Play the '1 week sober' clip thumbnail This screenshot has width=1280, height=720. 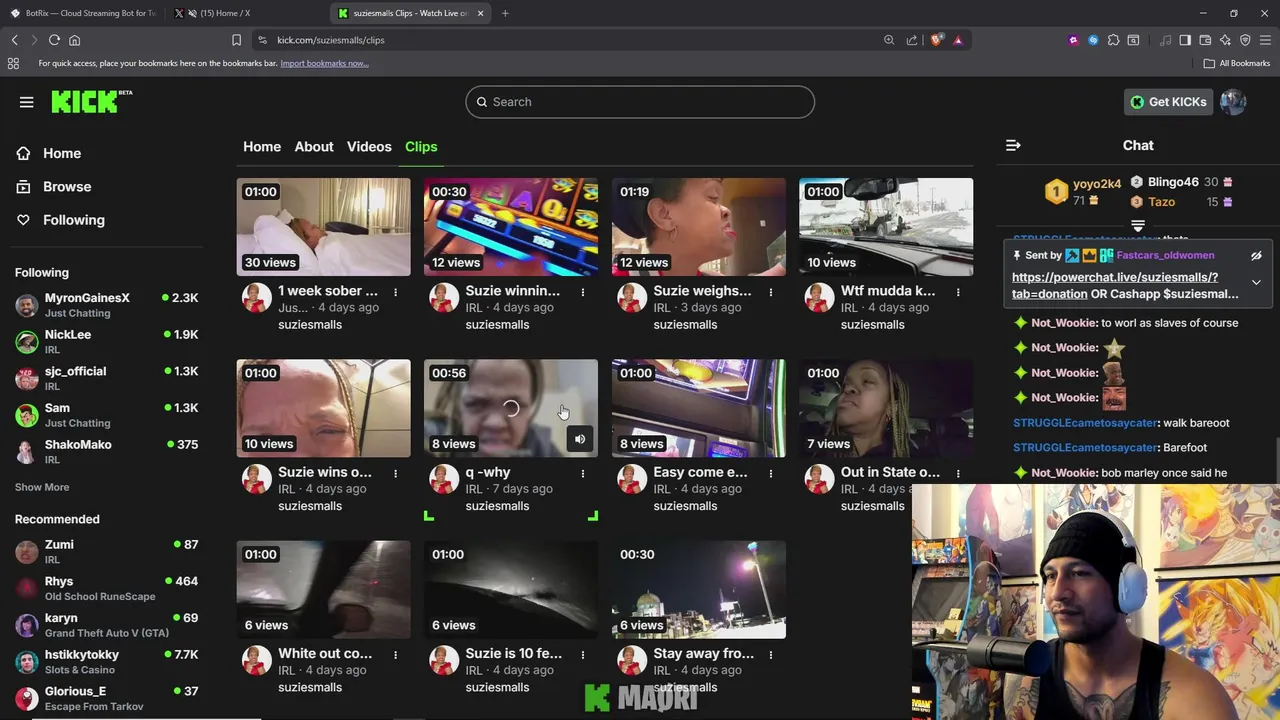click(x=323, y=227)
